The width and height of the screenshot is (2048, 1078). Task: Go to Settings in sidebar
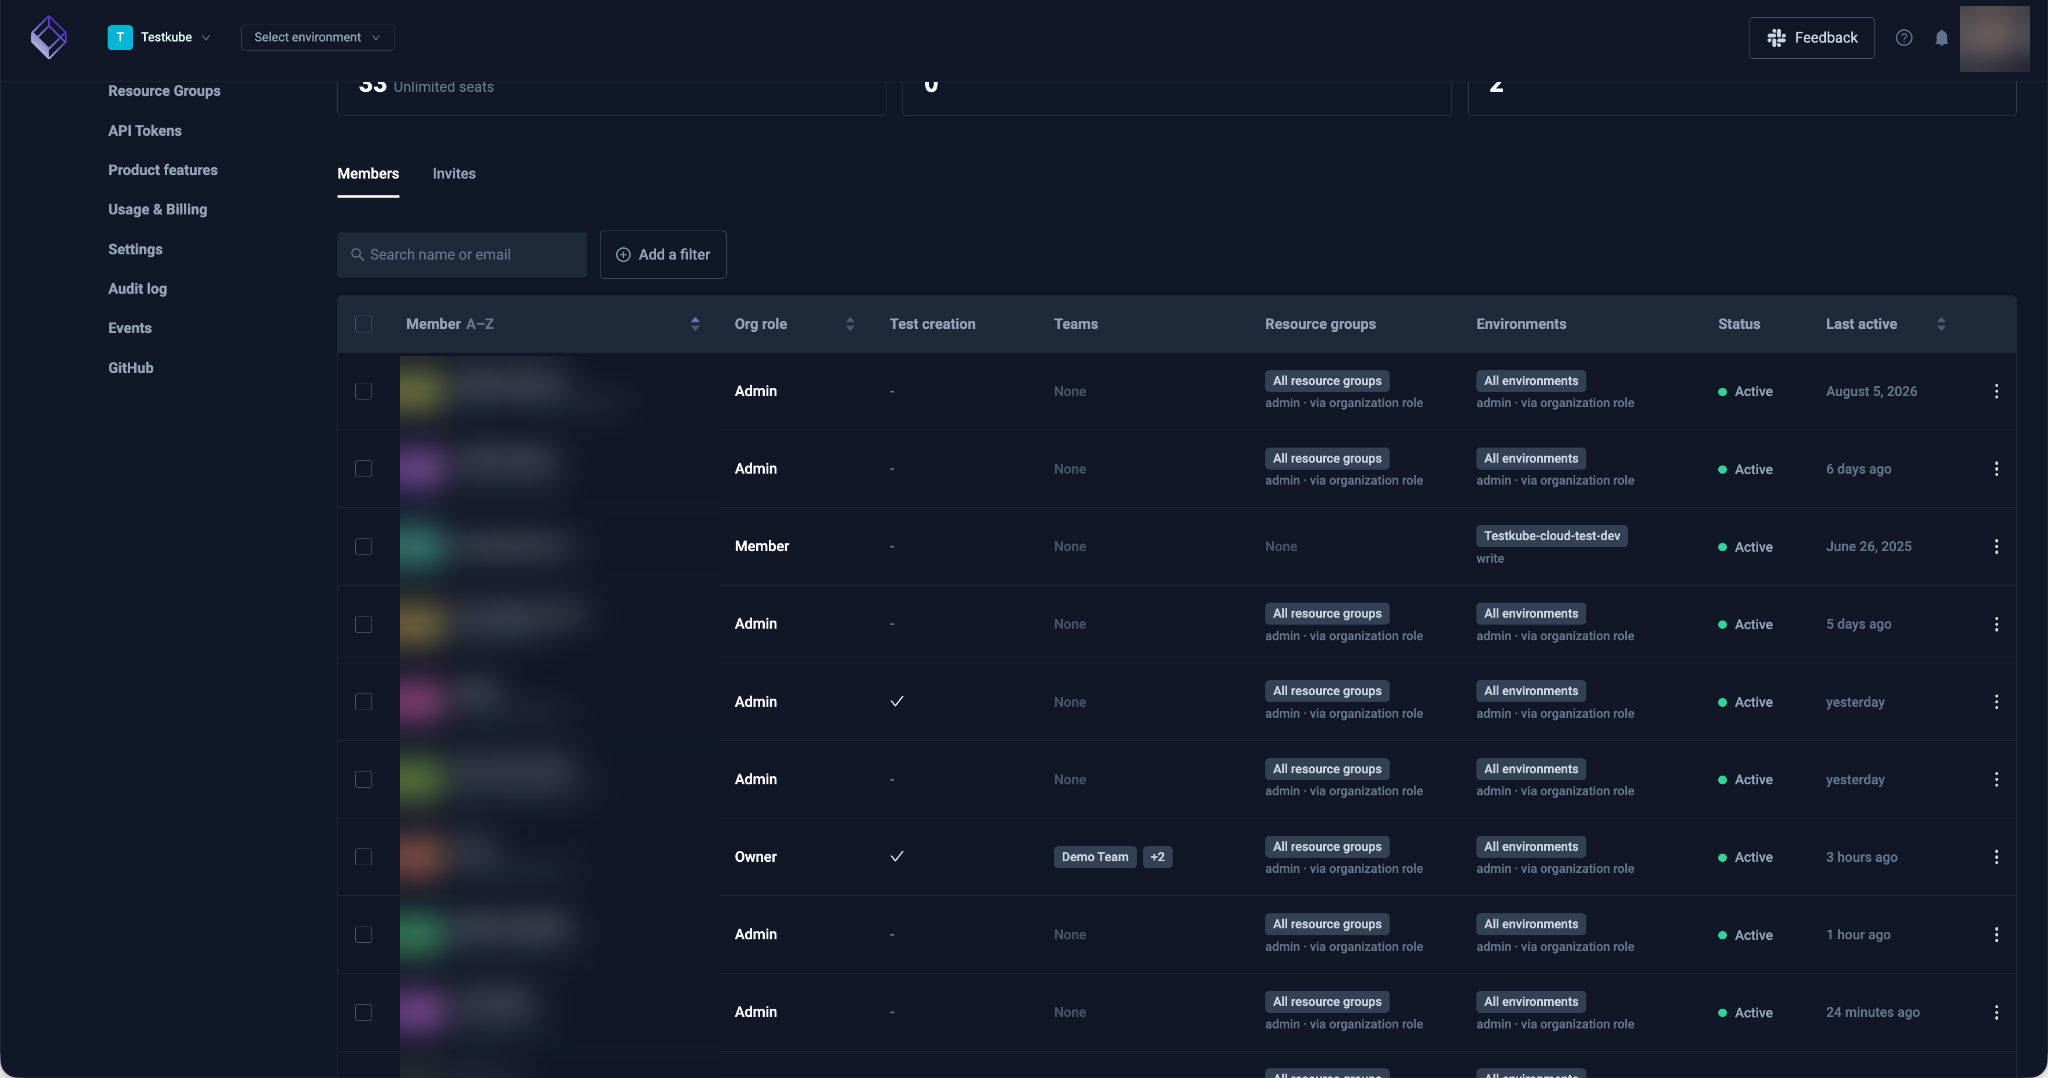135,249
